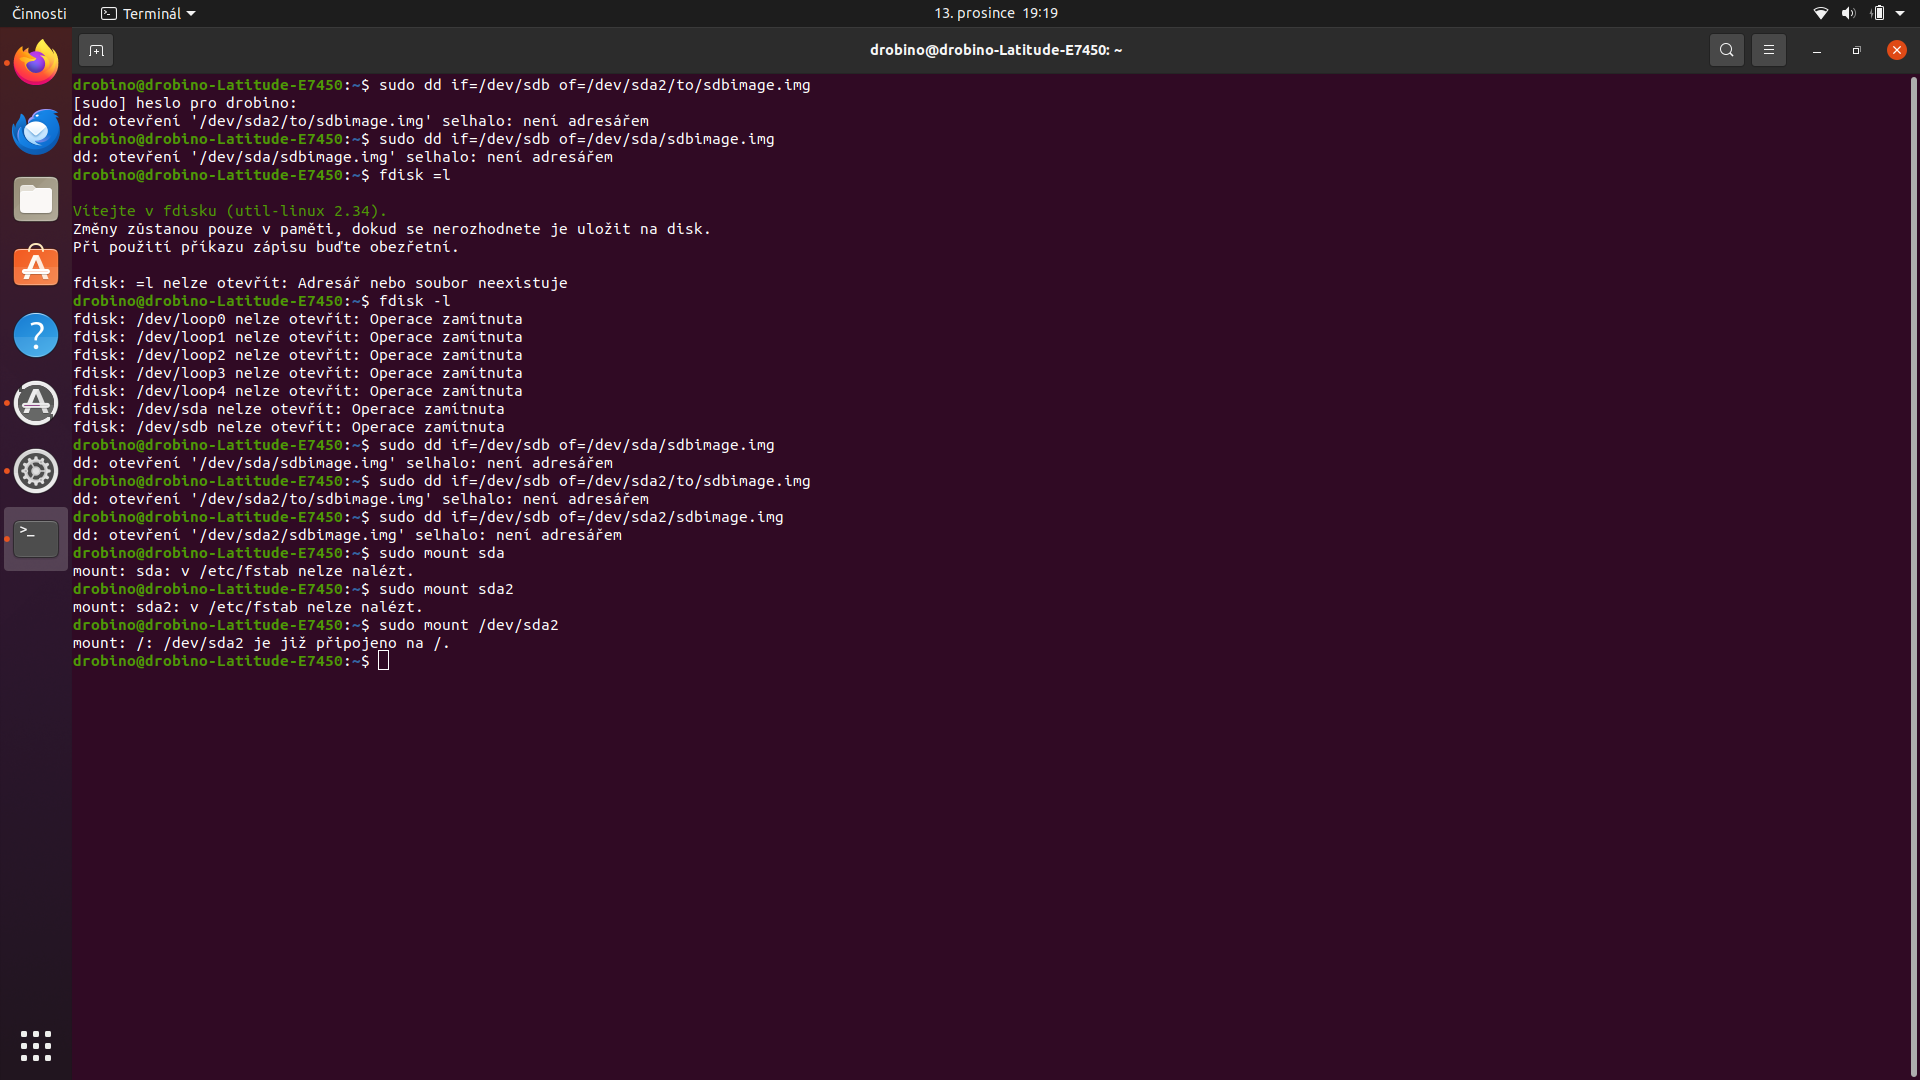Open a new terminal tab
This screenshot has height=1080, width=1920.
tap(96, 50)
